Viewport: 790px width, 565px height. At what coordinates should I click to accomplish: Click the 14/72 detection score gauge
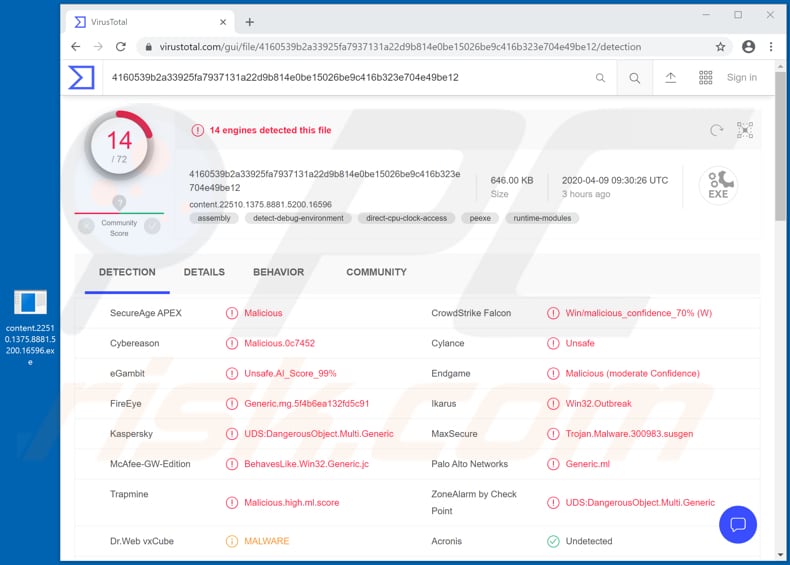(x=119, y=144)
